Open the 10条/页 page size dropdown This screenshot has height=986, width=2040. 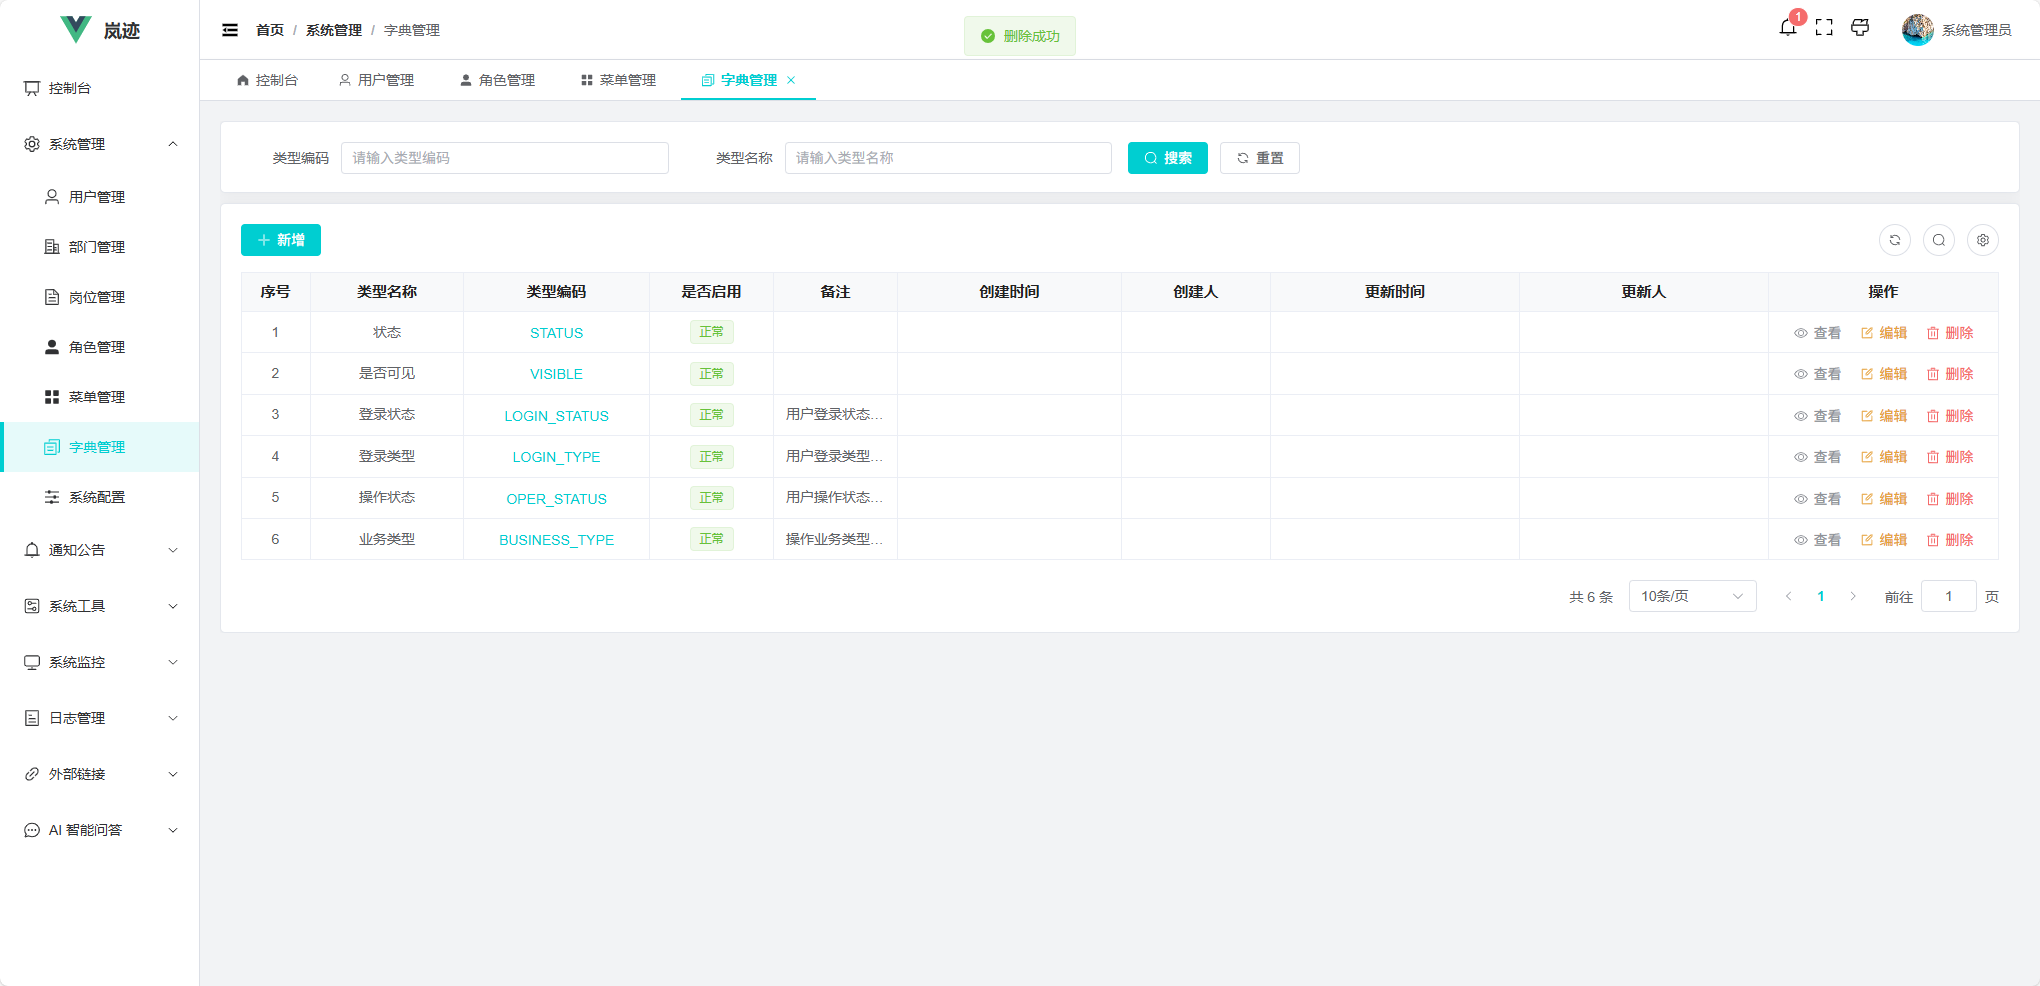(x=1692, y=596)
